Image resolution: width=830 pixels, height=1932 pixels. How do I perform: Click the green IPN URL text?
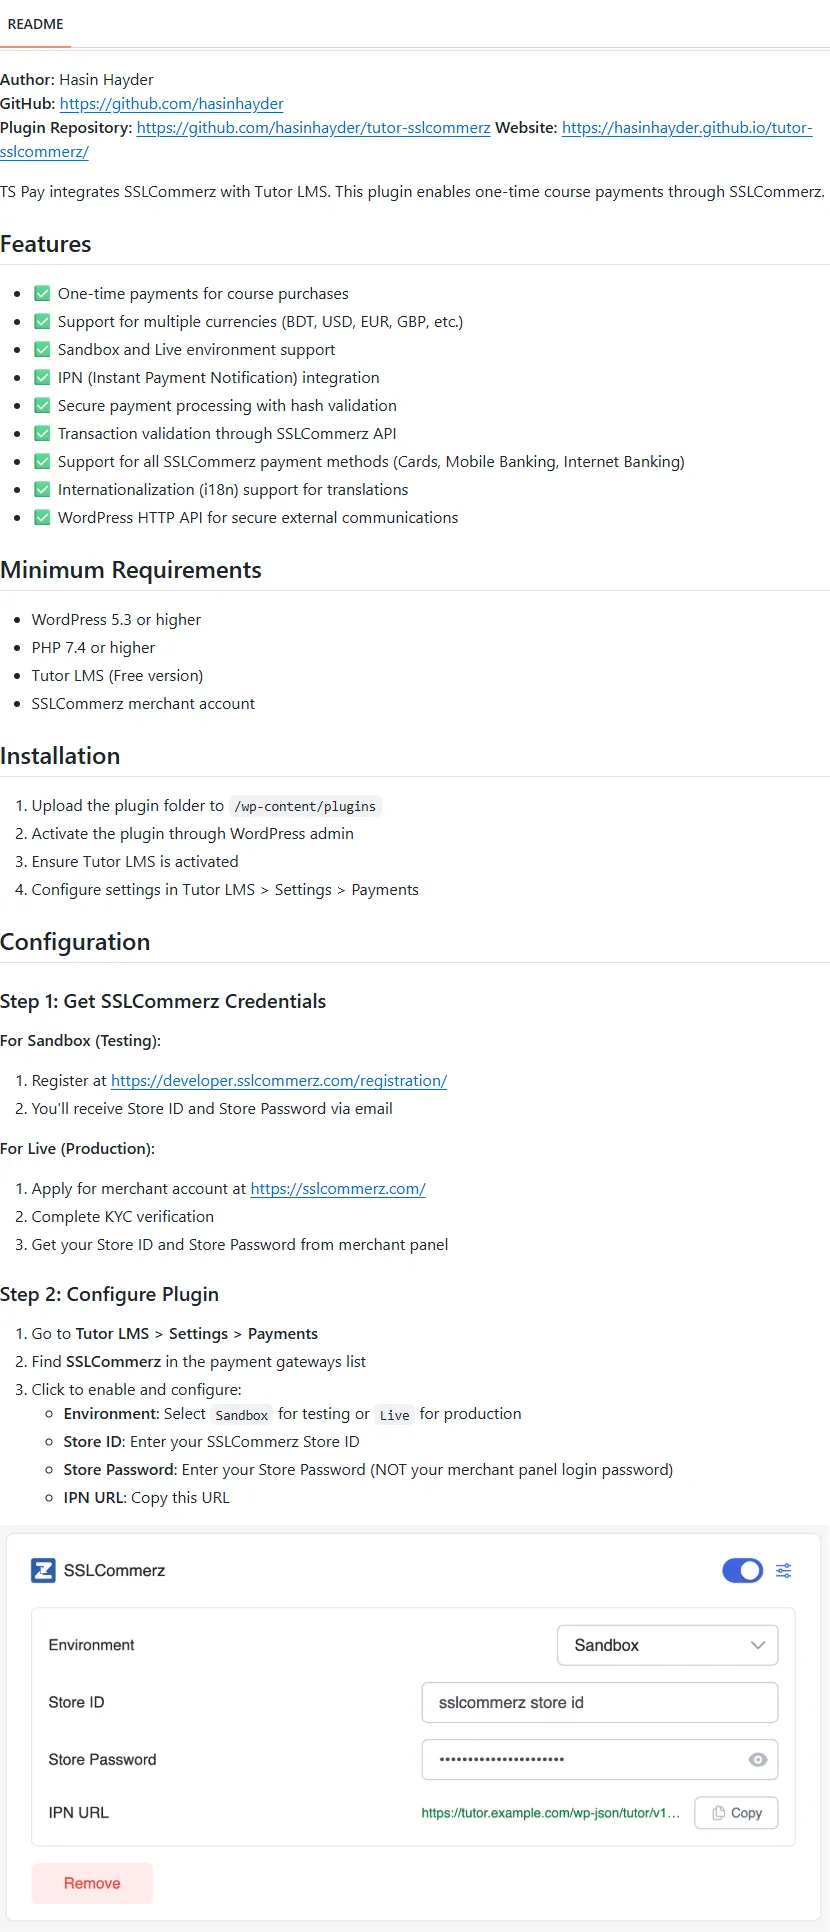coord(550,1813)
